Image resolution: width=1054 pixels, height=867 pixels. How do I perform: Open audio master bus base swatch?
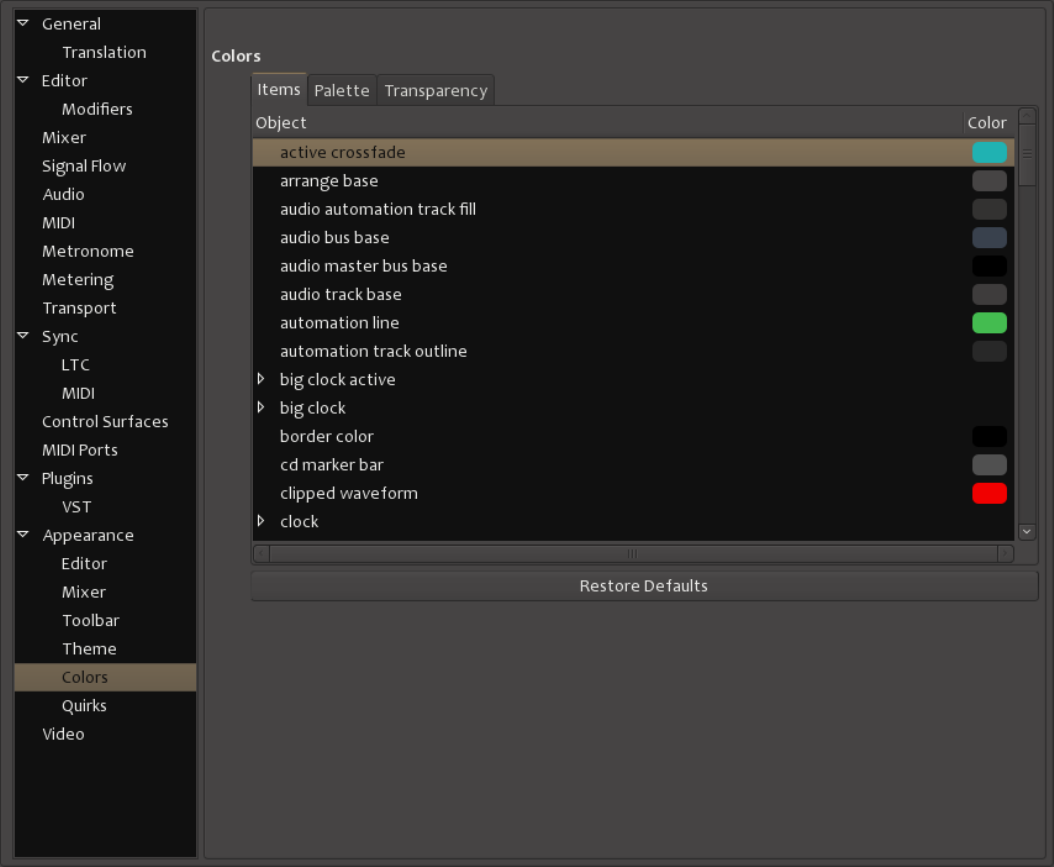pos(989,266)
